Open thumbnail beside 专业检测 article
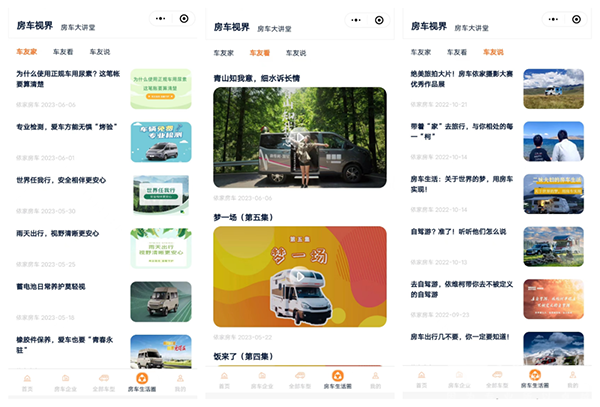This screenshot has height=407, width=600. pos(160,142)
